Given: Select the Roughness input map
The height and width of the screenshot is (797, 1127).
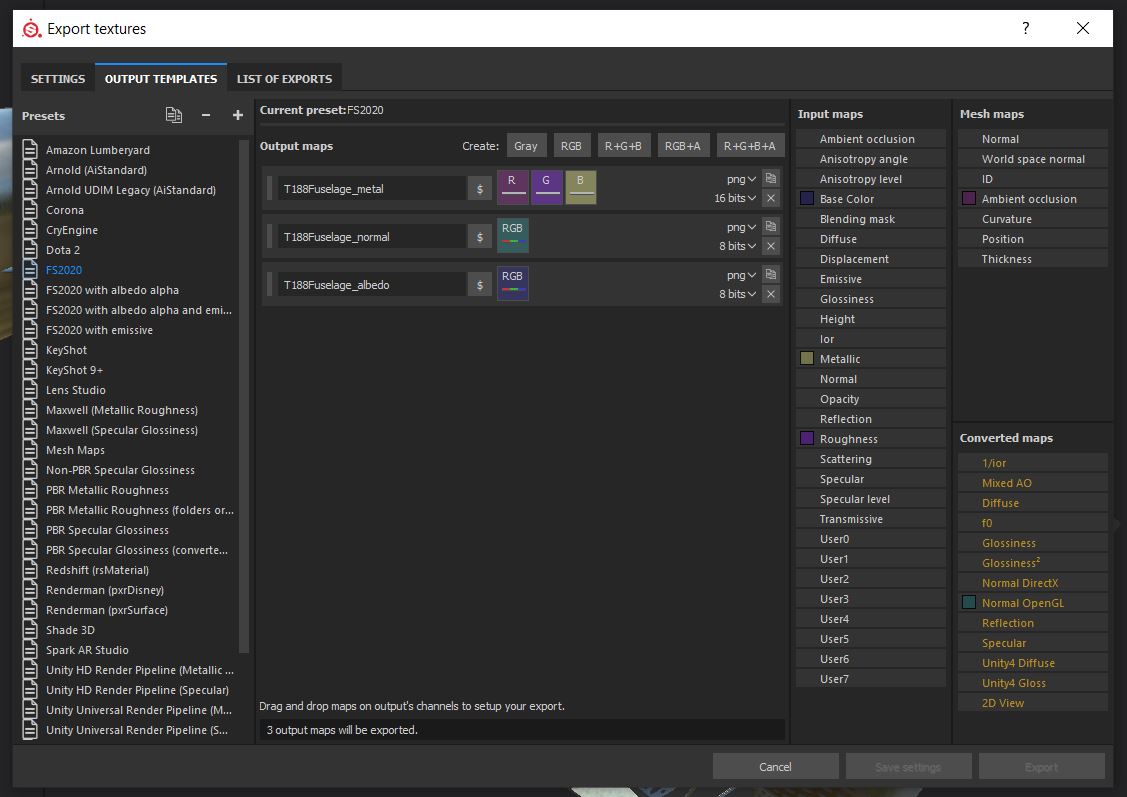Looking at the screenshot, I should point(848,439).
